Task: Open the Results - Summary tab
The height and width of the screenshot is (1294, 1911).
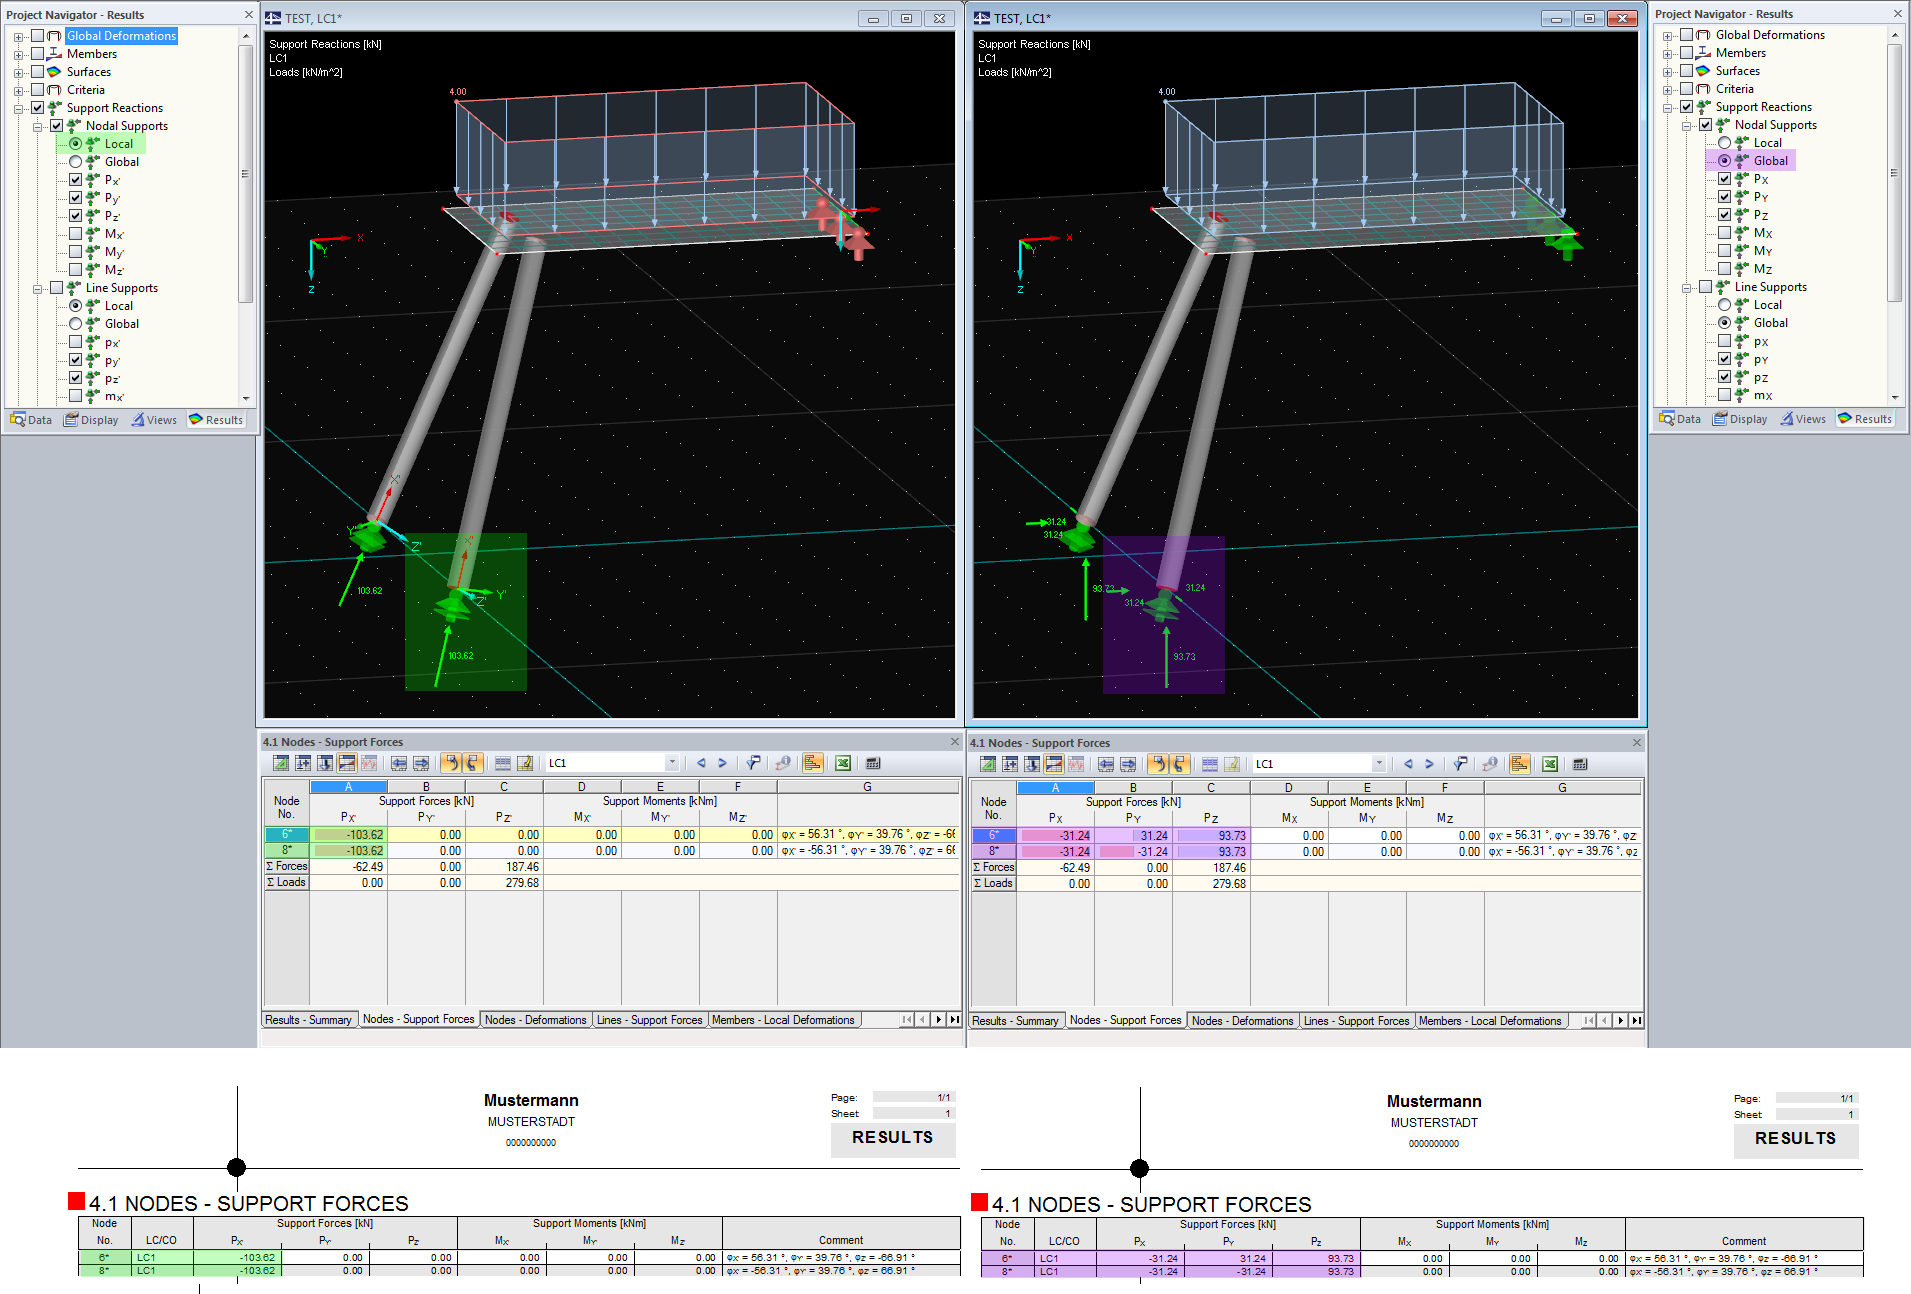Action: 309,1019
